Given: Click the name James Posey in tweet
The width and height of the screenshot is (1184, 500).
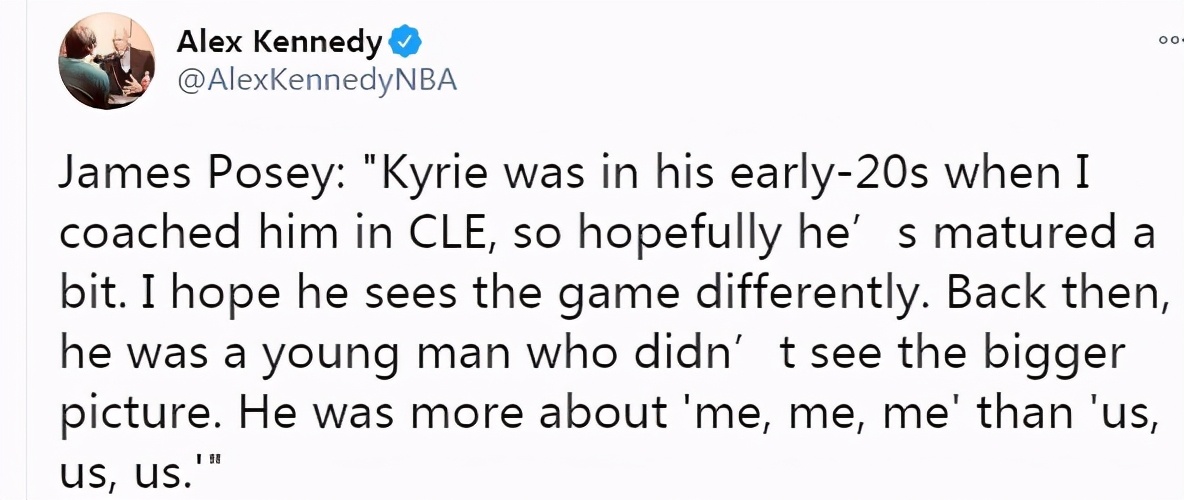Looking at the screenshot, I should (202, 176).
